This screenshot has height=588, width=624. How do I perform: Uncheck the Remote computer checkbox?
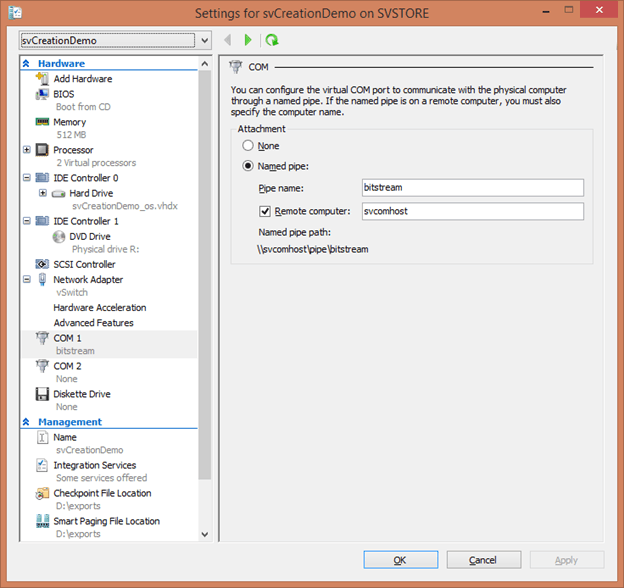(265, 211)
